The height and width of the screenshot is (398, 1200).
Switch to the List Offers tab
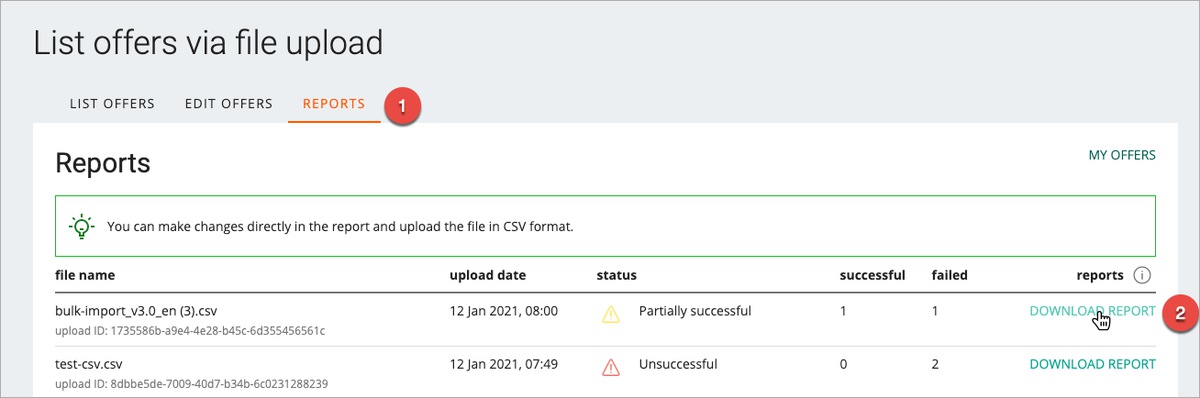[112, 104]
